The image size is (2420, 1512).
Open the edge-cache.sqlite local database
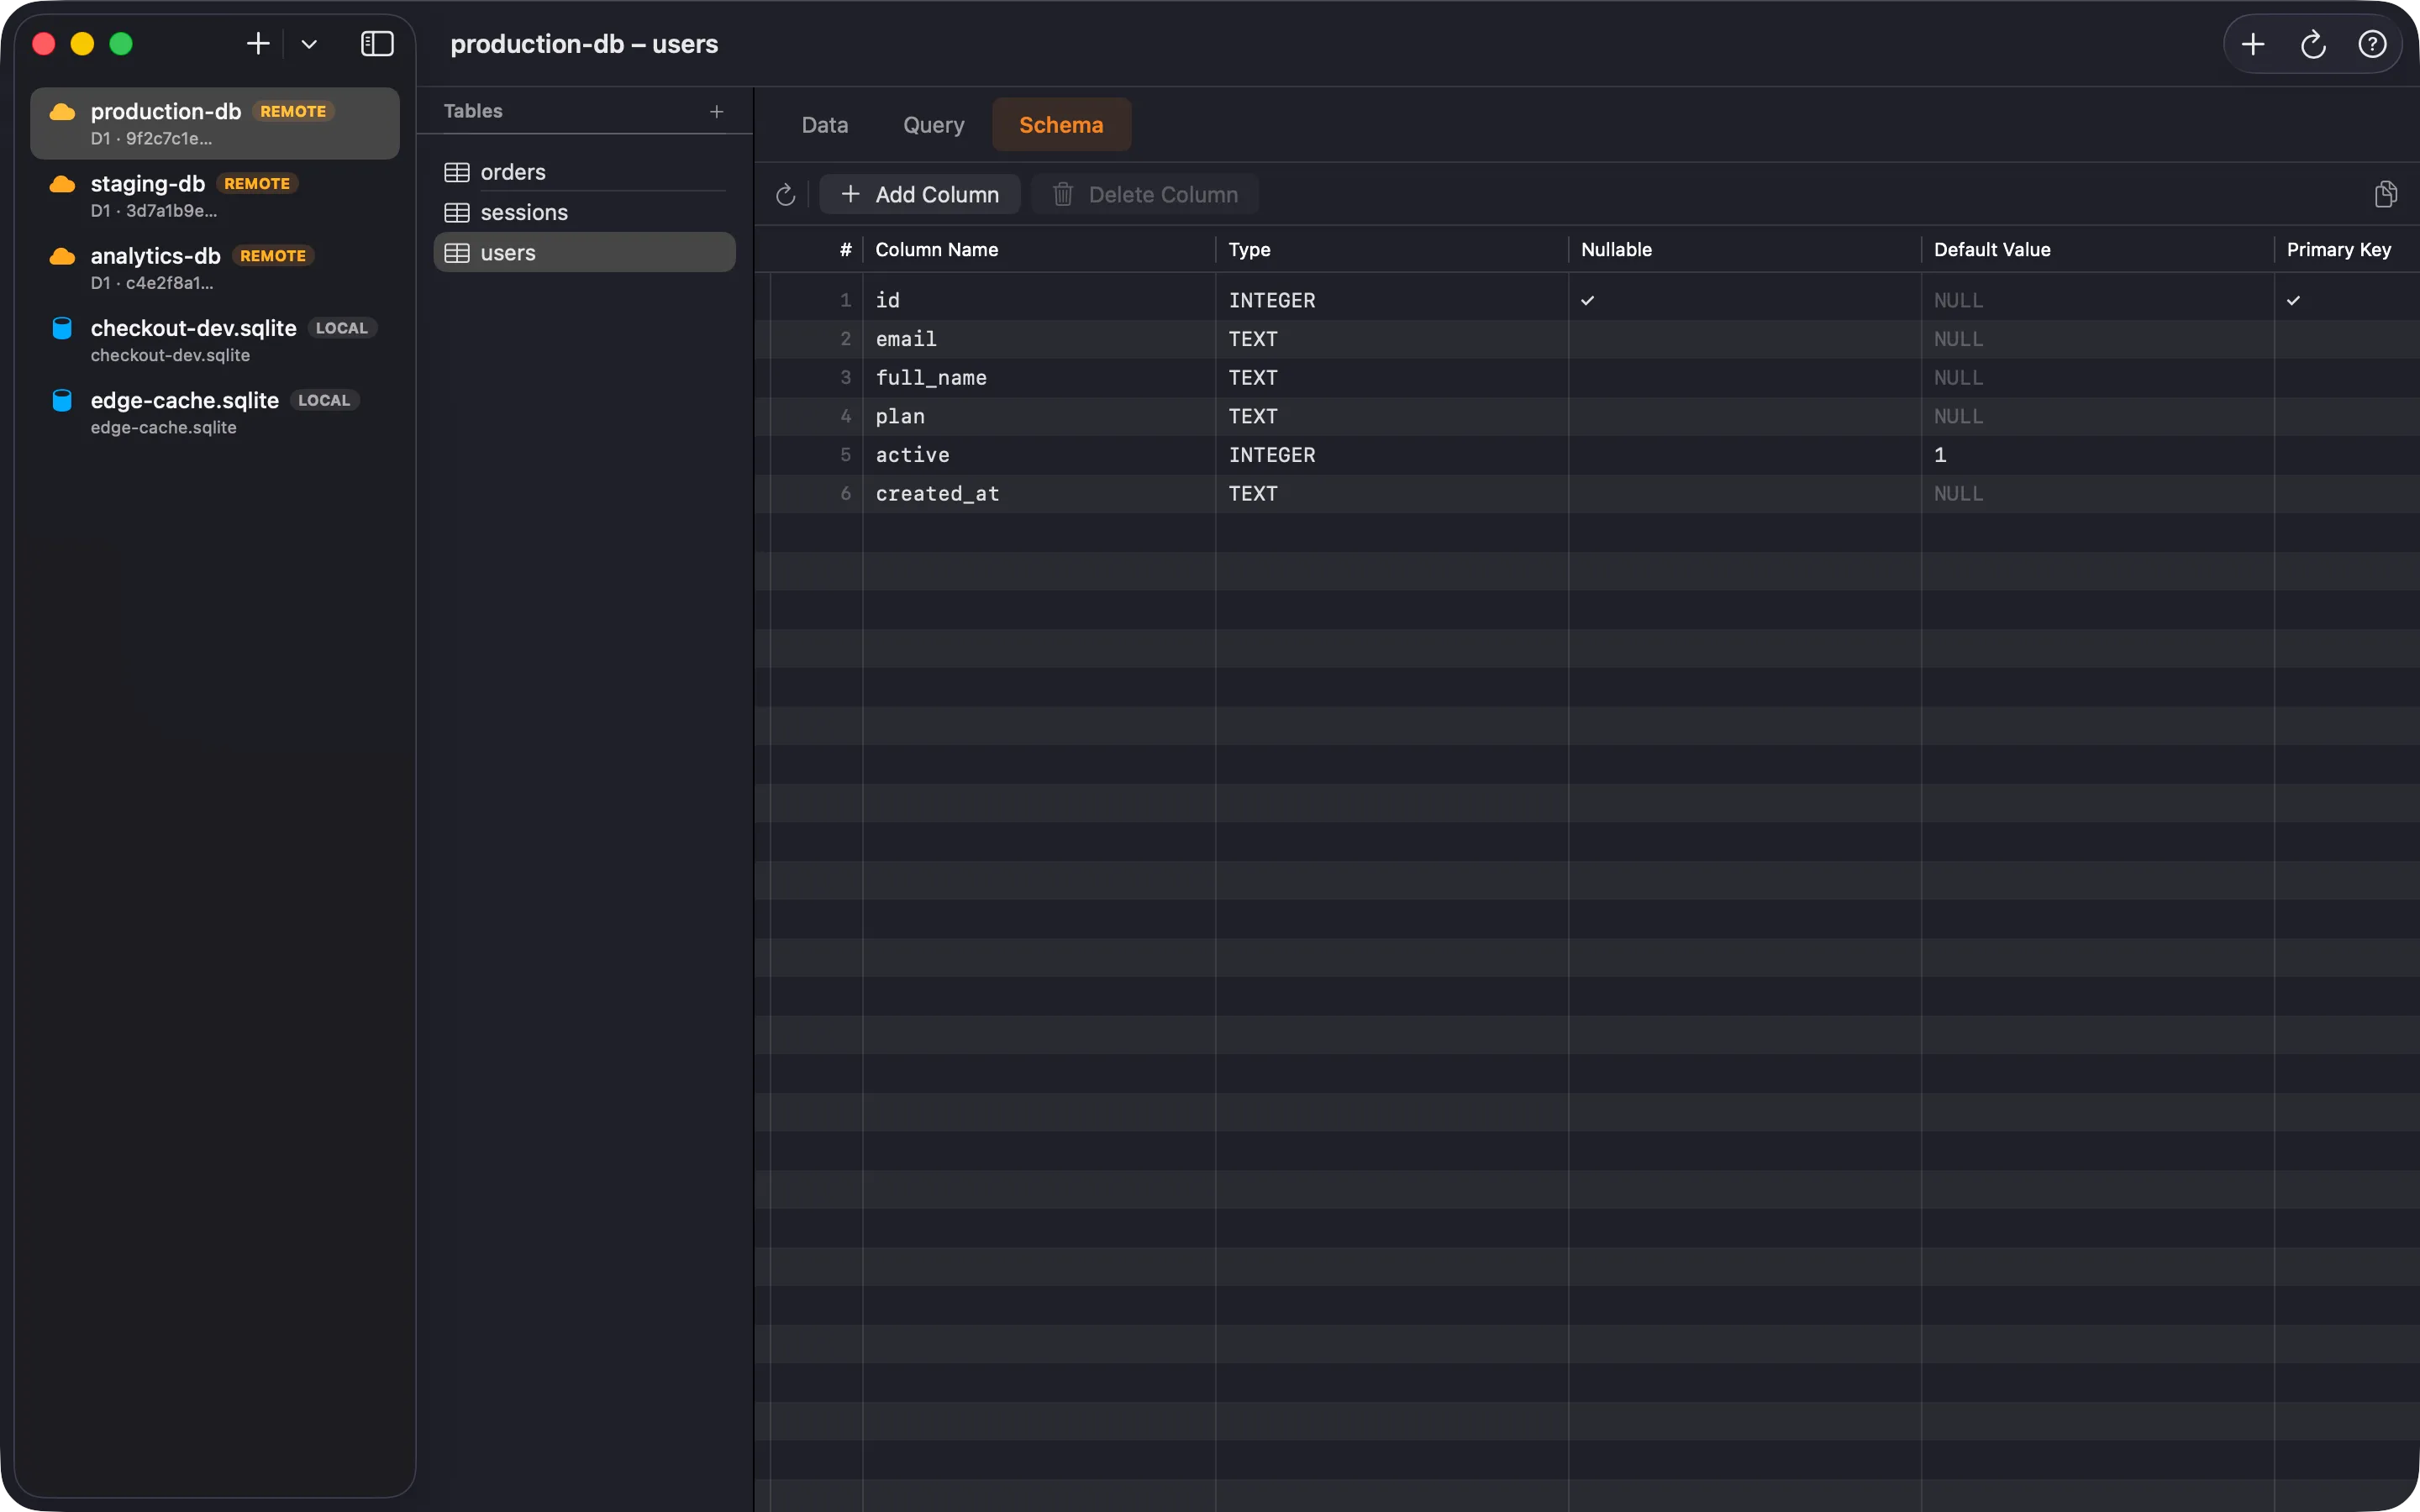[215, 412]
